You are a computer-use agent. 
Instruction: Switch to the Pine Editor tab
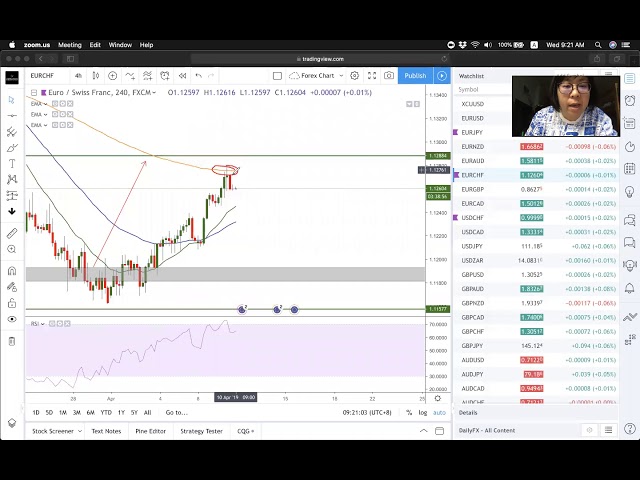[x=149, y=431]
